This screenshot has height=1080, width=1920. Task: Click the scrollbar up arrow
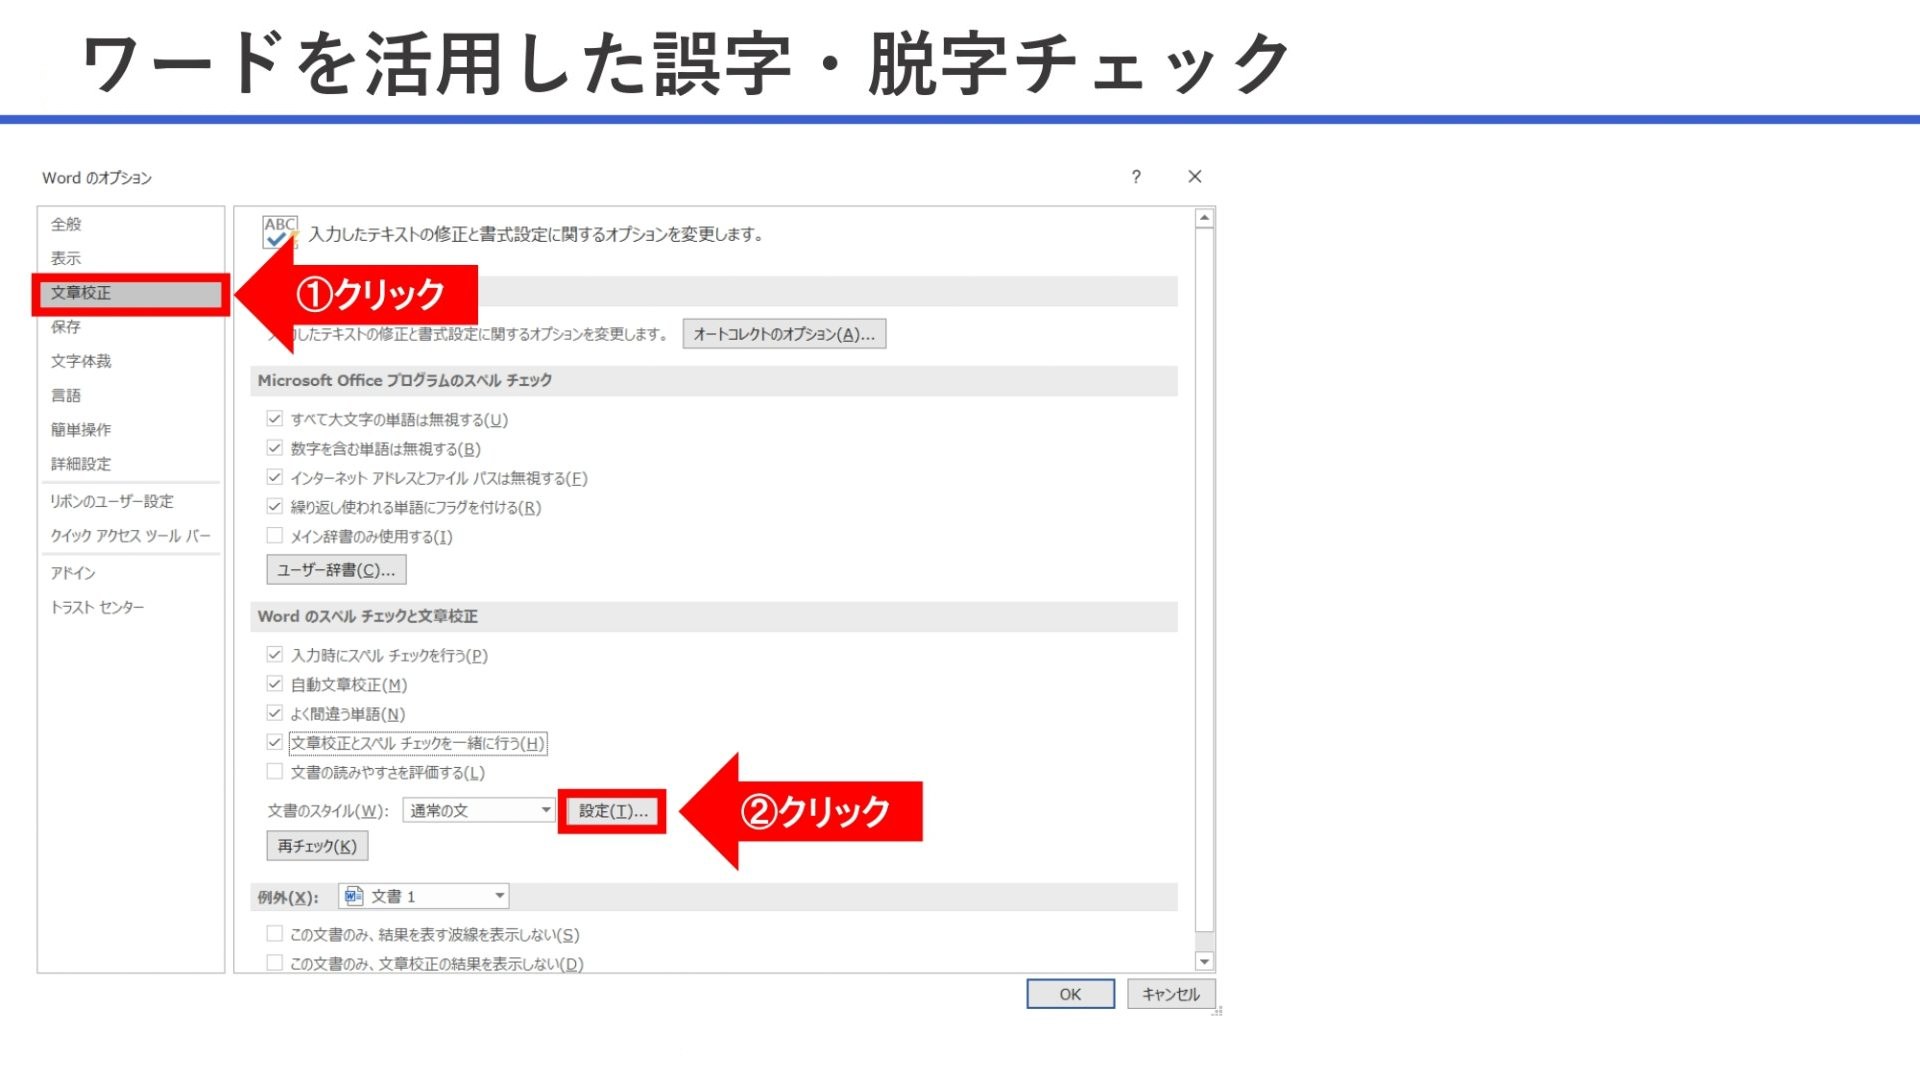point(1204,218)
